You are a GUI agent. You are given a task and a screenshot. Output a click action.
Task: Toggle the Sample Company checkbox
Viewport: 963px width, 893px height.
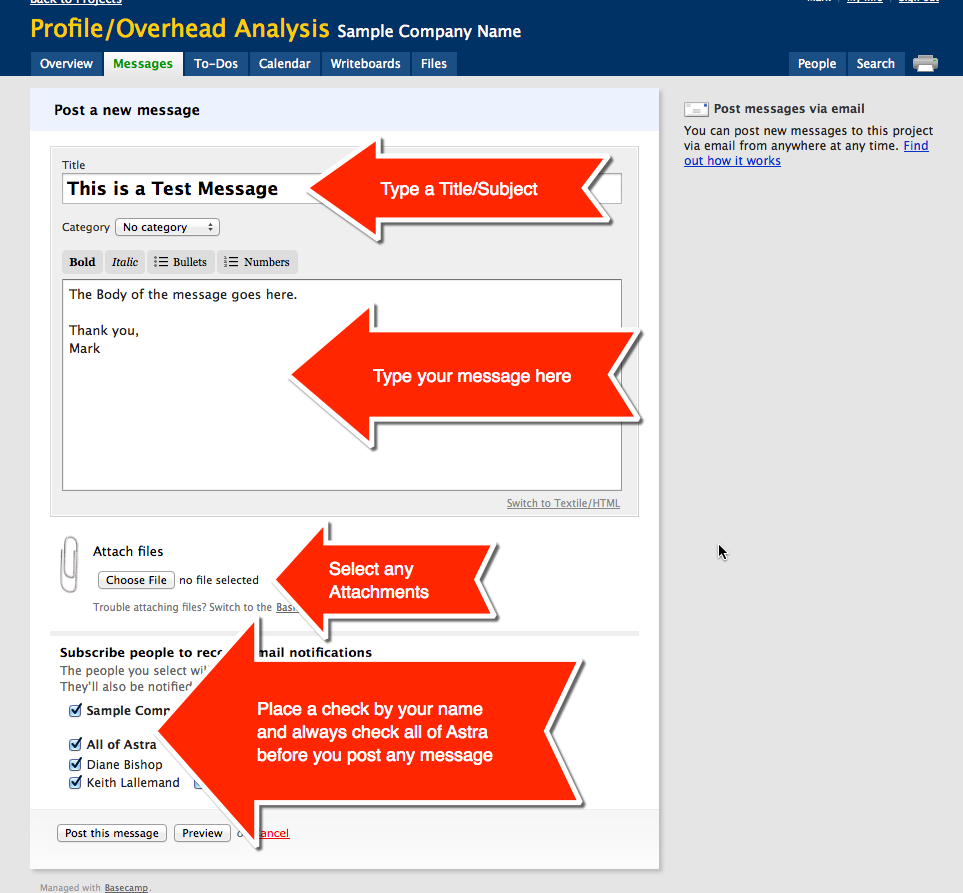(x=75, y=711)
